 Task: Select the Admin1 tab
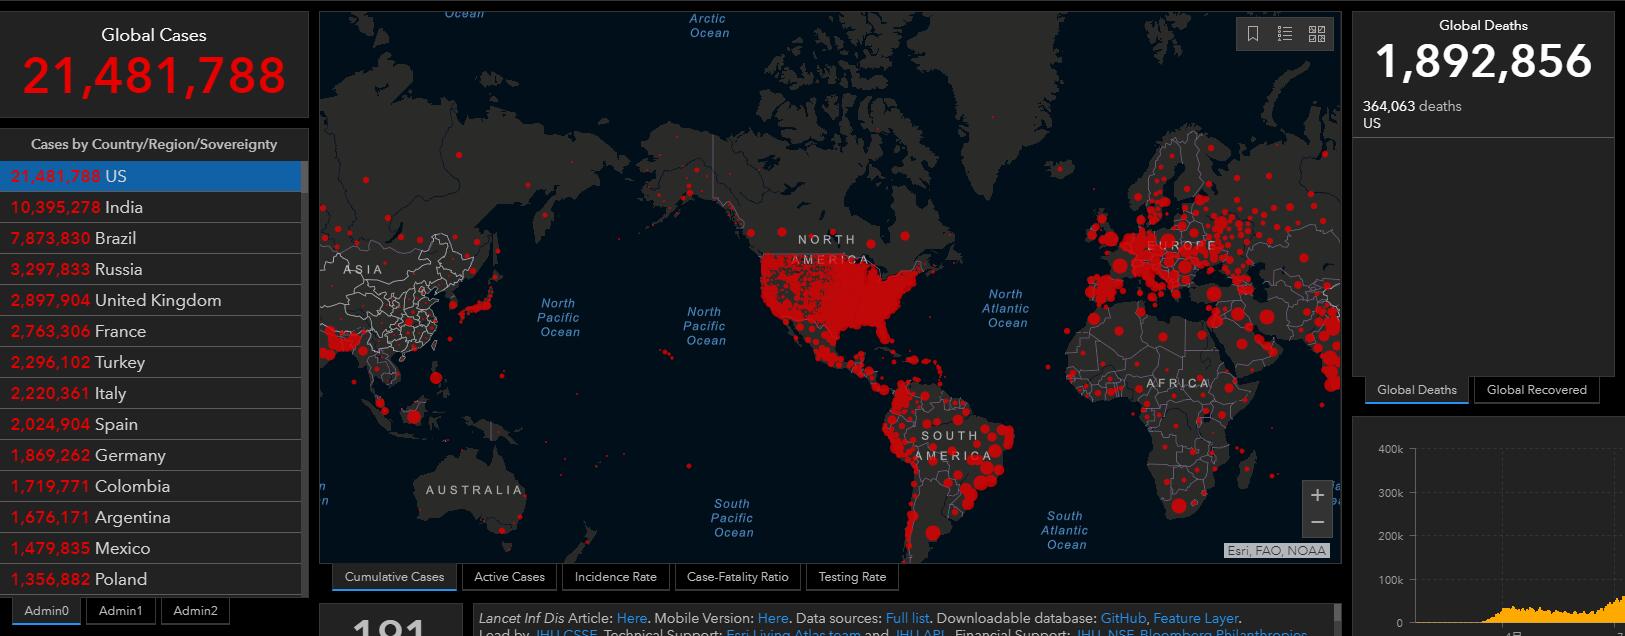tap(120, 611)
